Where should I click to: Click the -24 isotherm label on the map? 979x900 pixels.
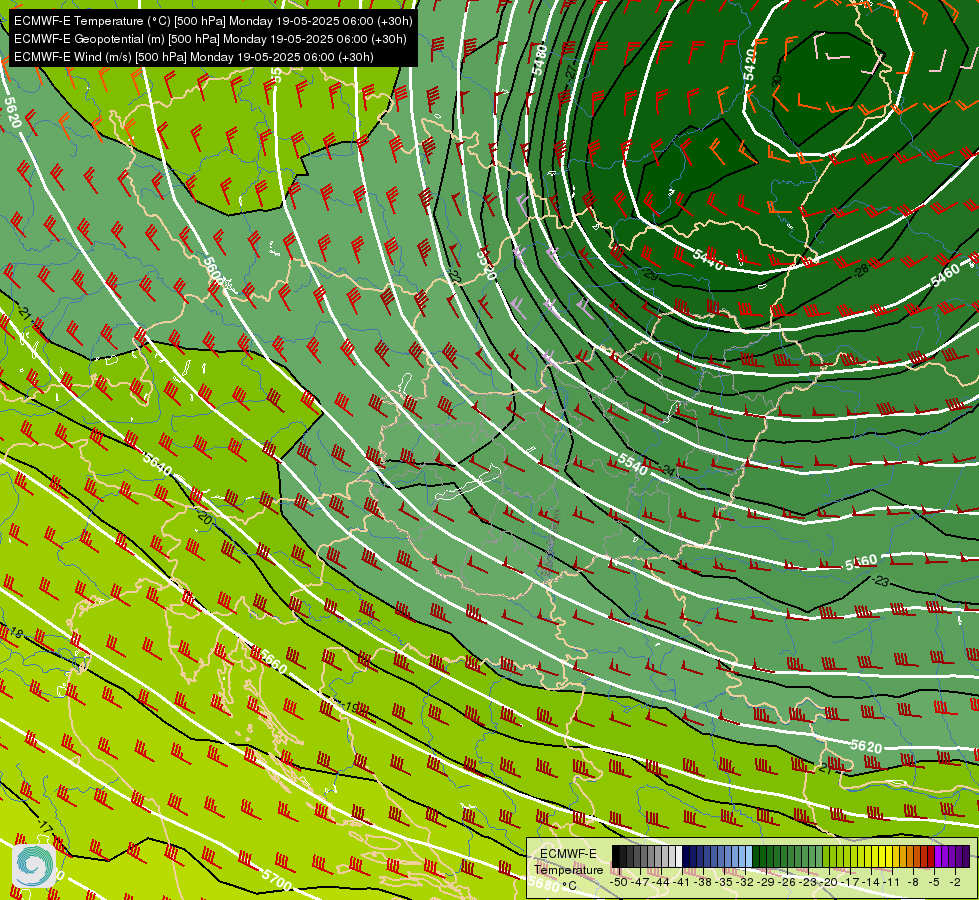click(x=667, y=470)
